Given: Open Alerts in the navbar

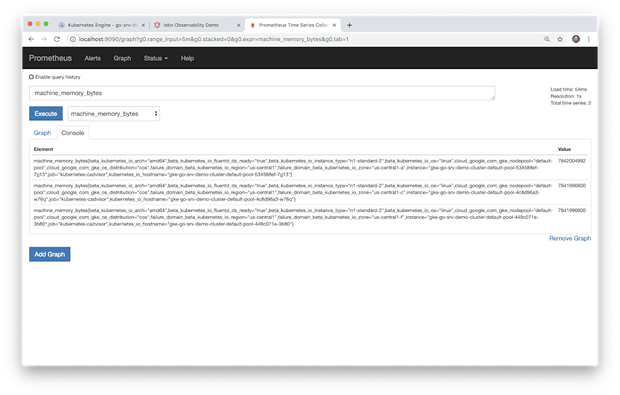Looking at the screenshot, I should pos(93,58).
